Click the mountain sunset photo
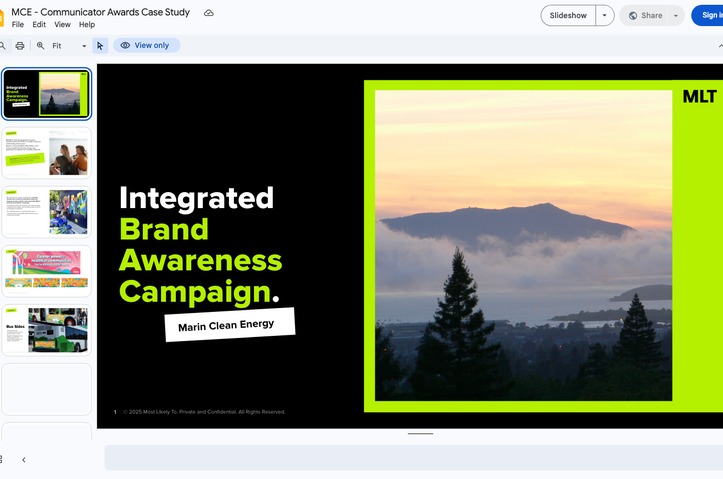This screenshot has width=723, height=479. 523,245
